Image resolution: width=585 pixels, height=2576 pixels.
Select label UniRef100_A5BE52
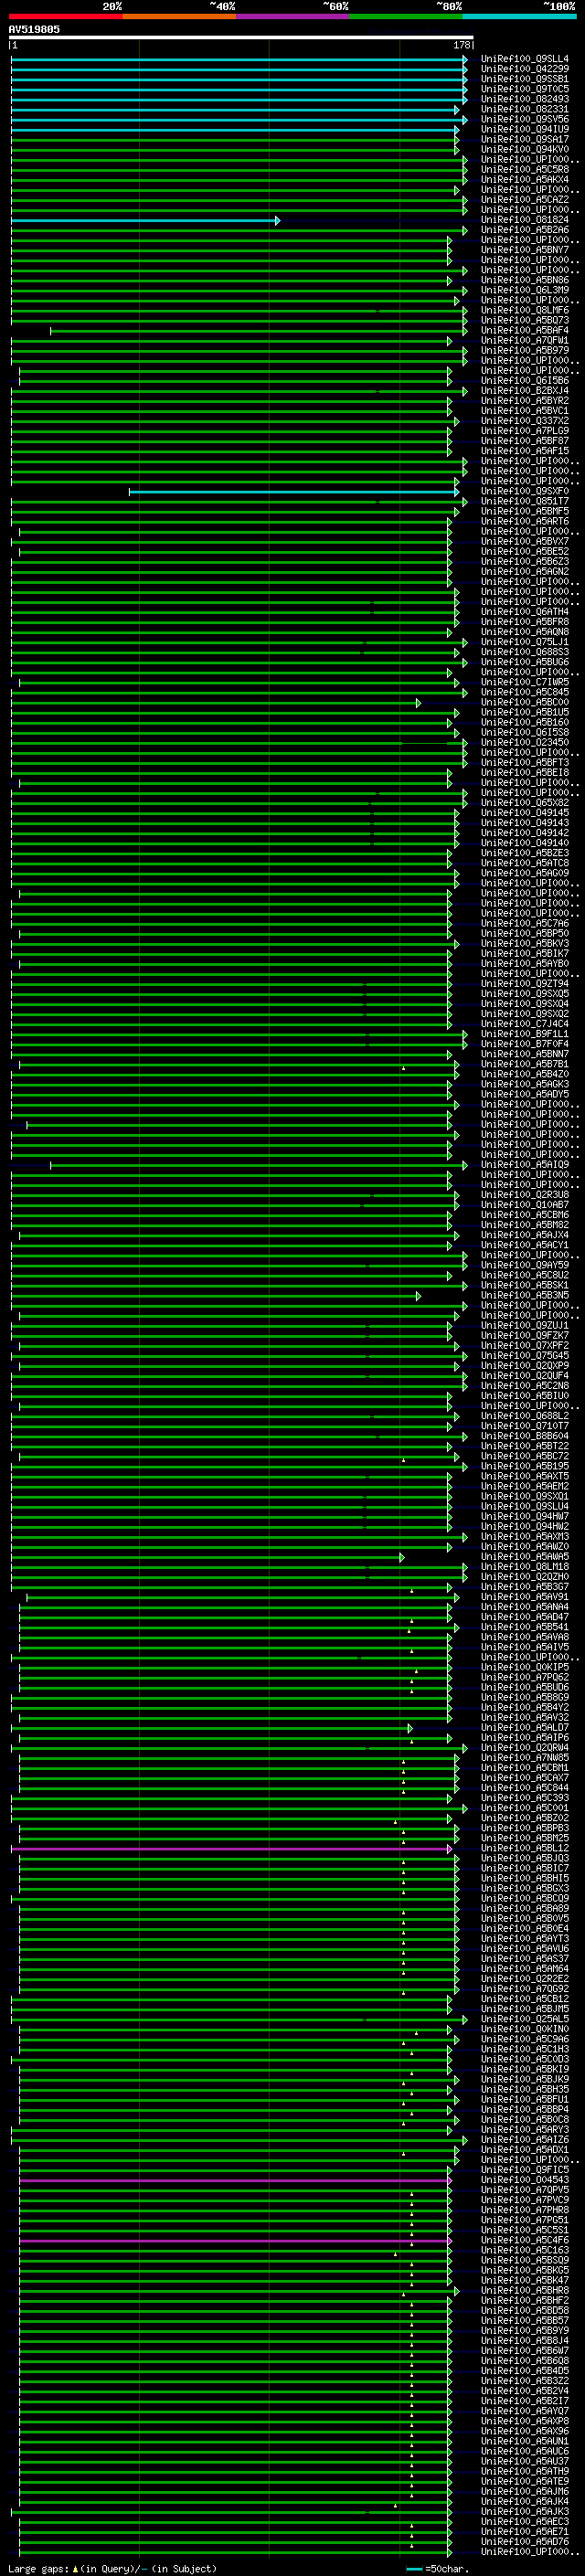(x=525, y=551)
